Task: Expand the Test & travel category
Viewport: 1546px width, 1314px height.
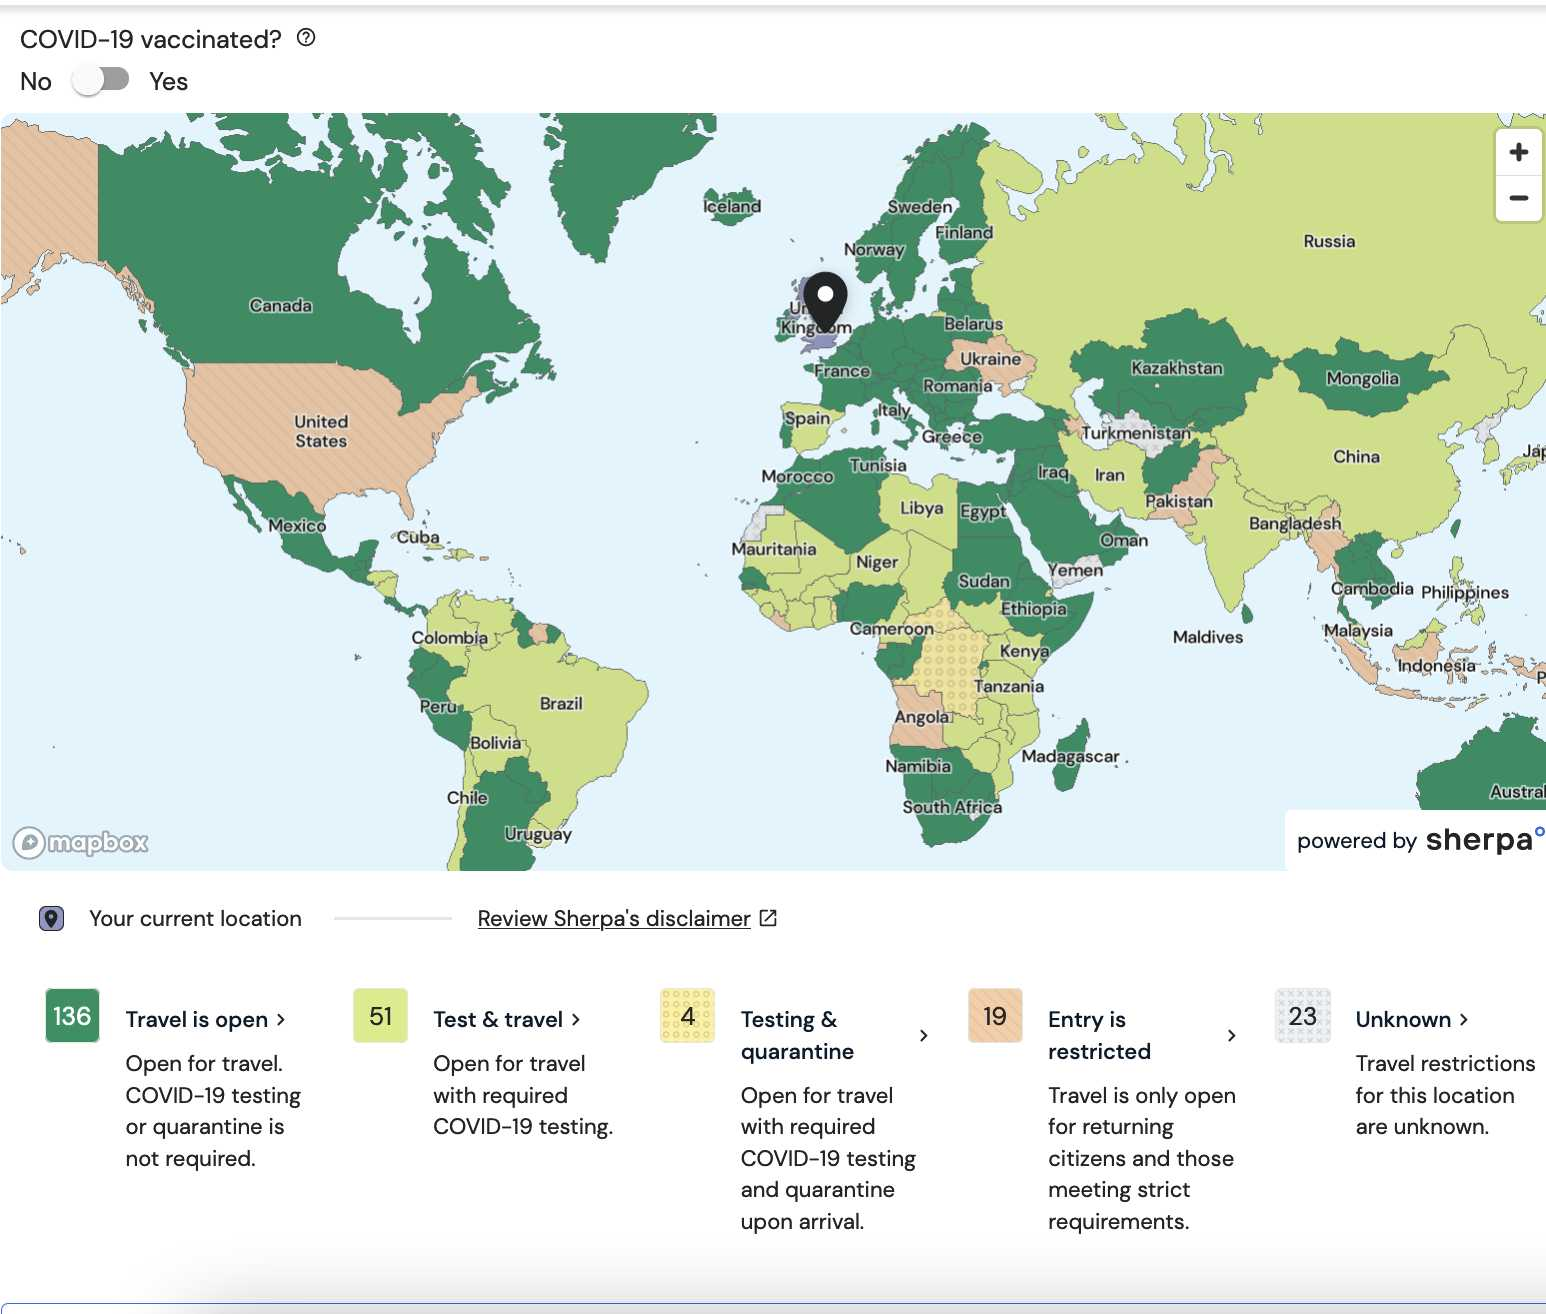Action: [x=507, y=1019]
